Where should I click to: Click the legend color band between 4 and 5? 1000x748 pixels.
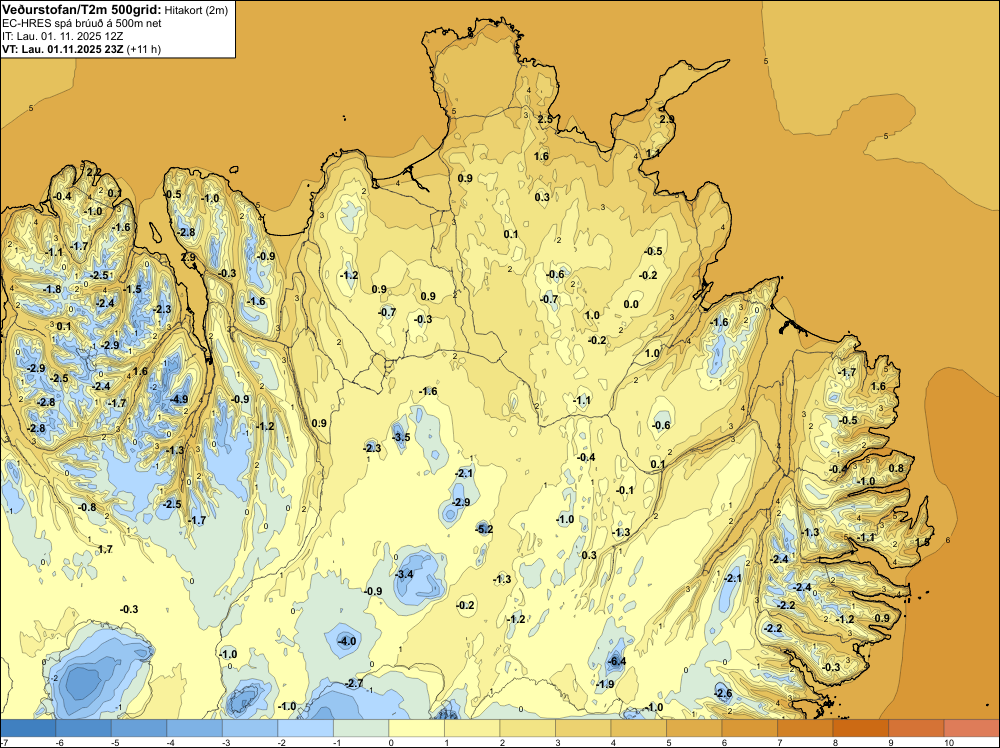tap(638, 728)
